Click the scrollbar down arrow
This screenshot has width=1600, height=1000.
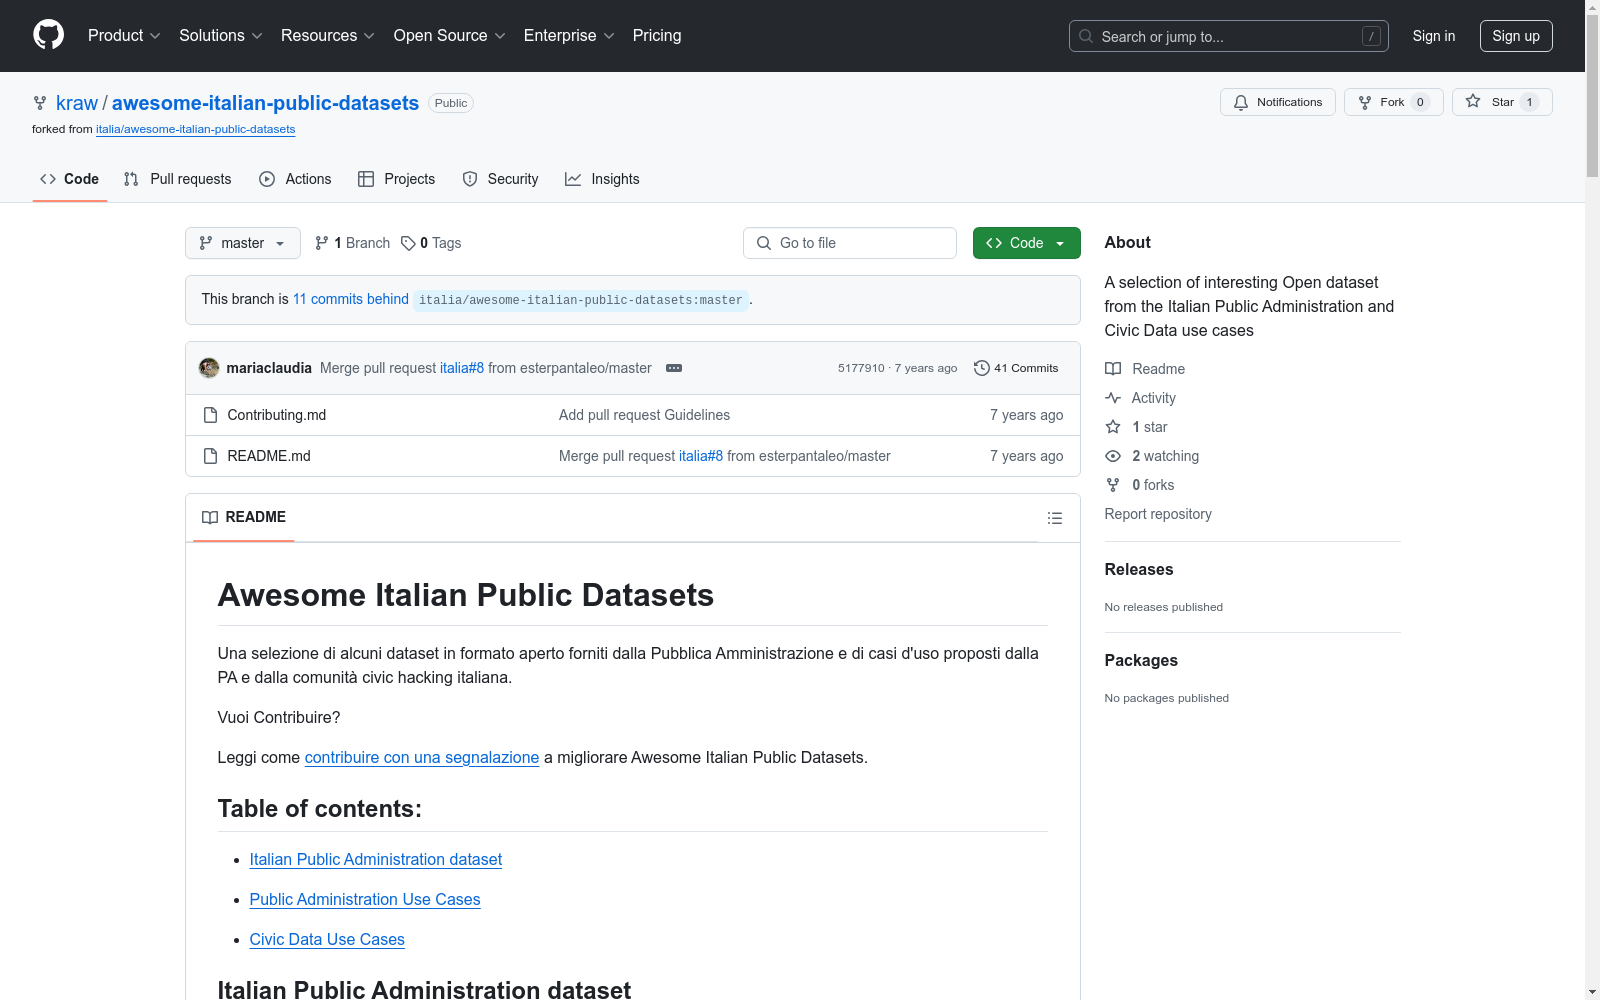pyautogui.click(x=1592, y=992)
